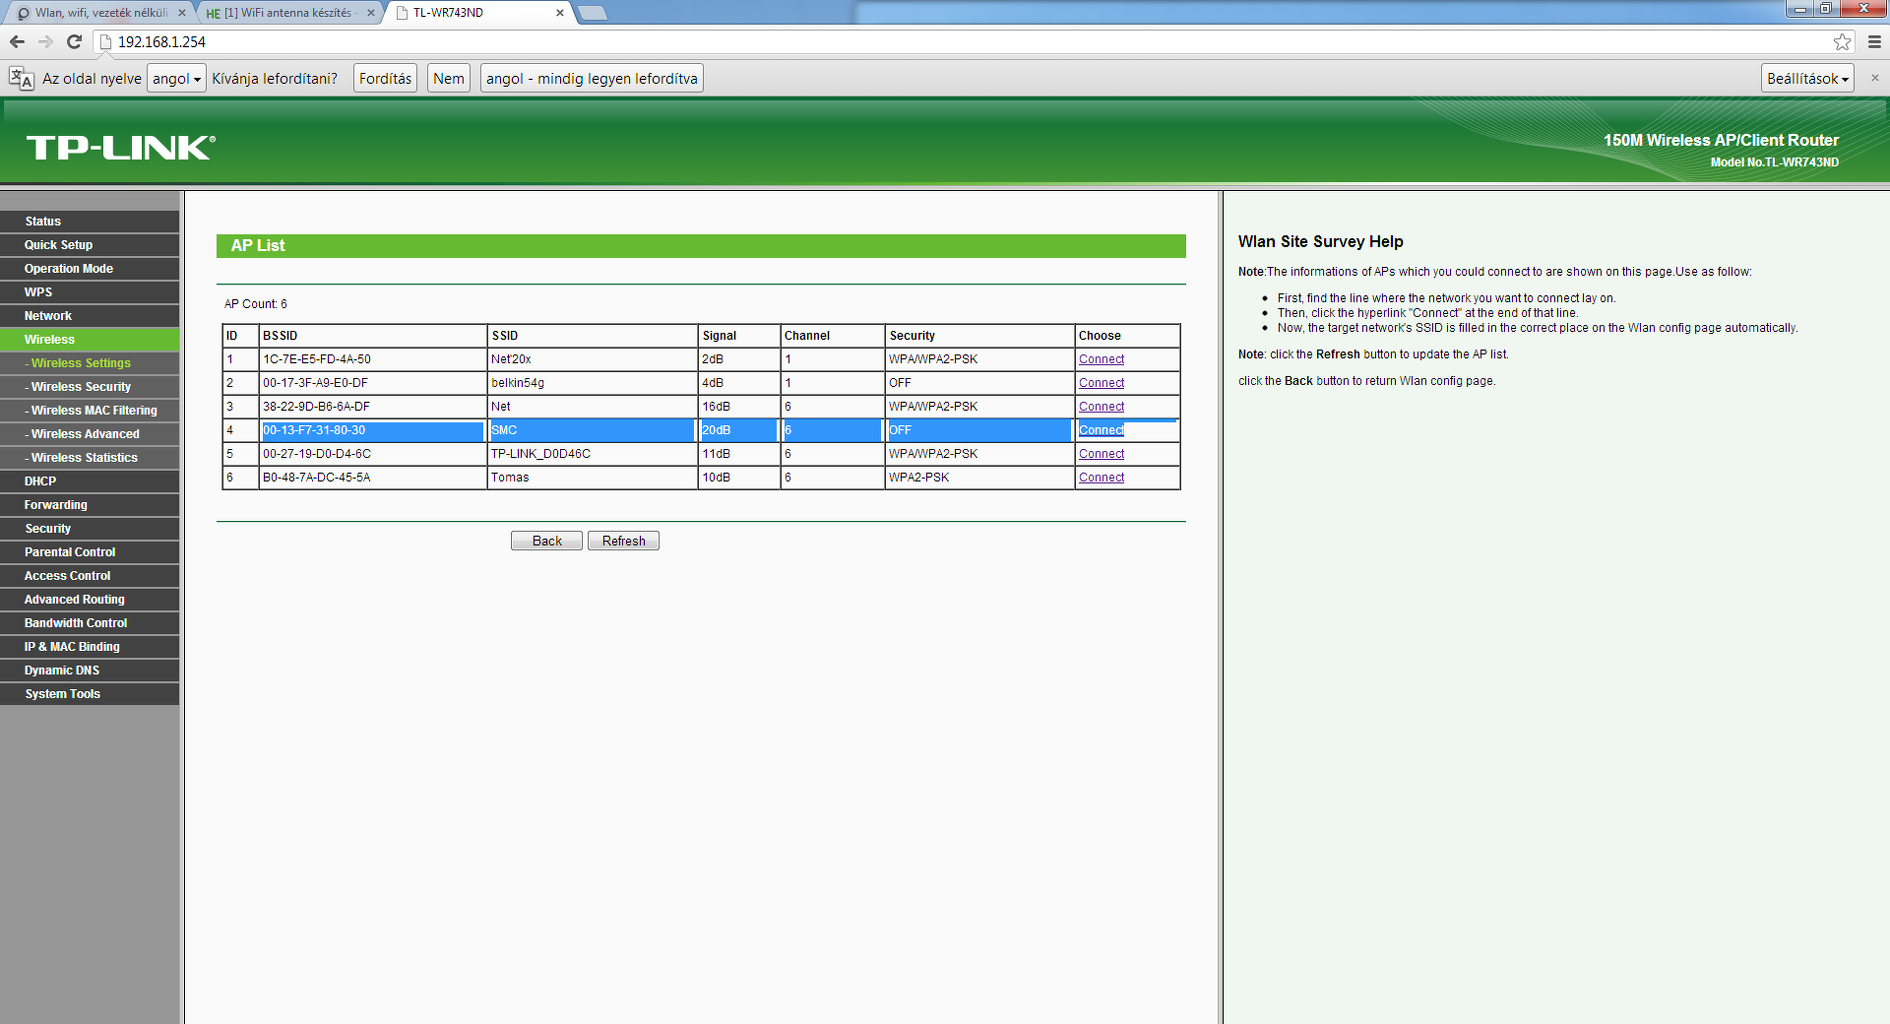Click the address bar showing 192.168.1.254

coord(970,42)
